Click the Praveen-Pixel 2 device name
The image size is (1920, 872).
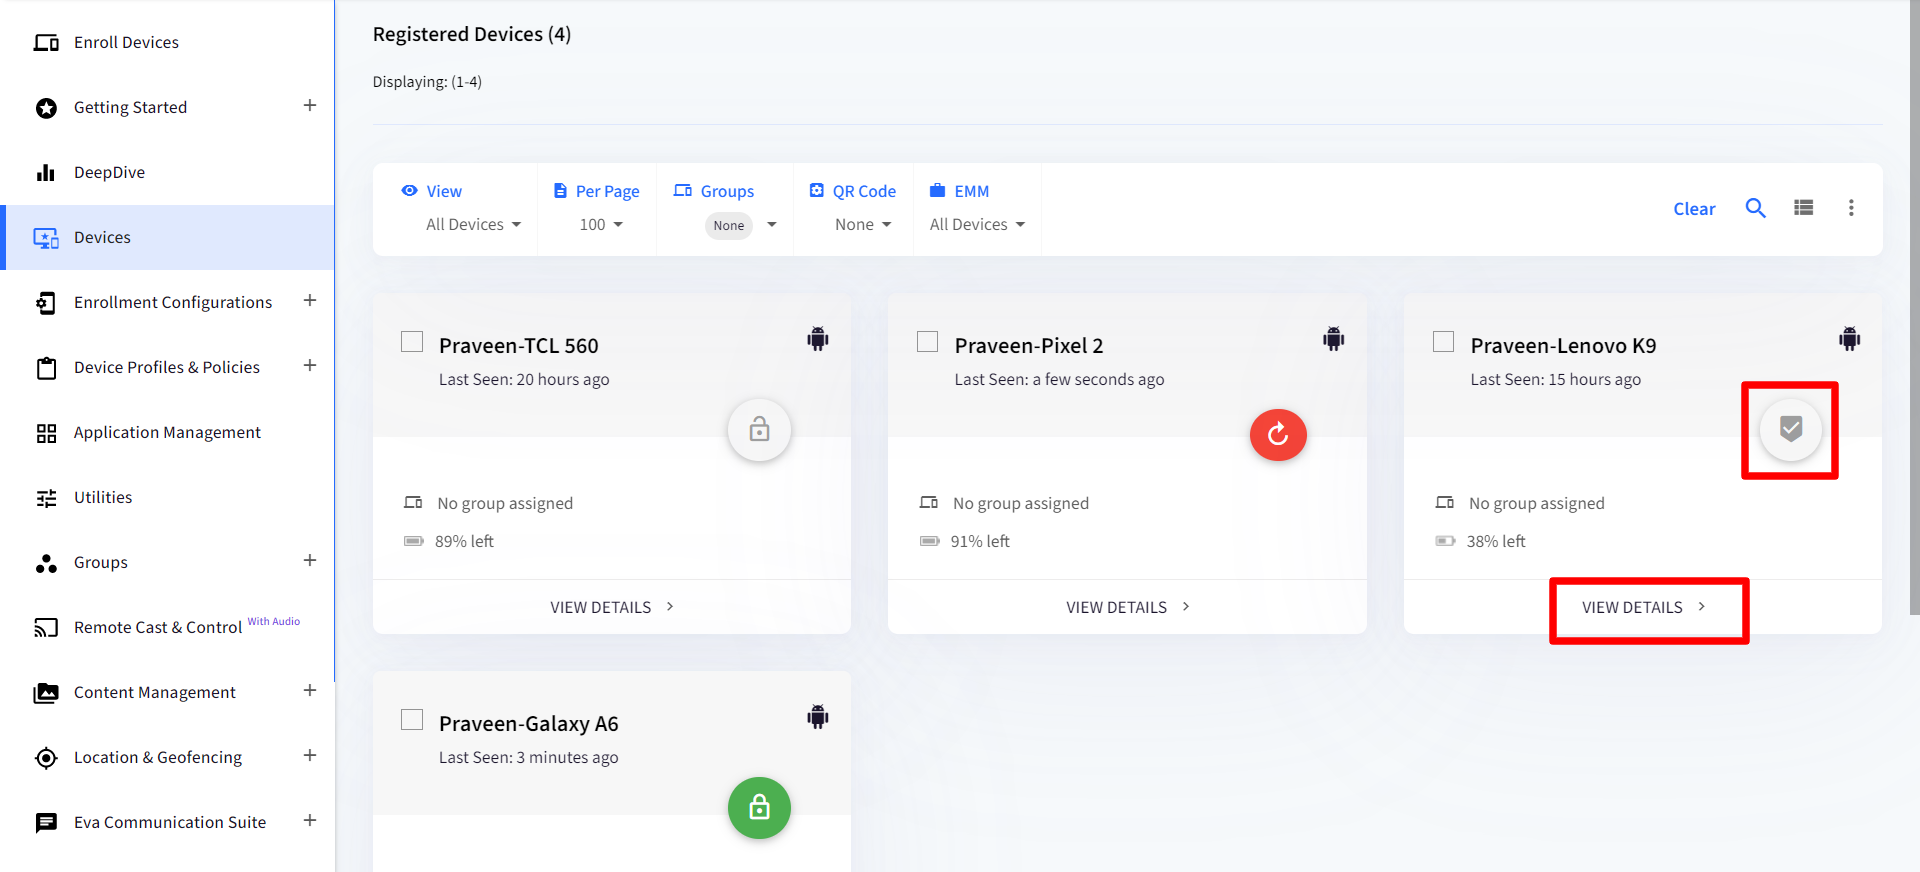click(1029, 346)
